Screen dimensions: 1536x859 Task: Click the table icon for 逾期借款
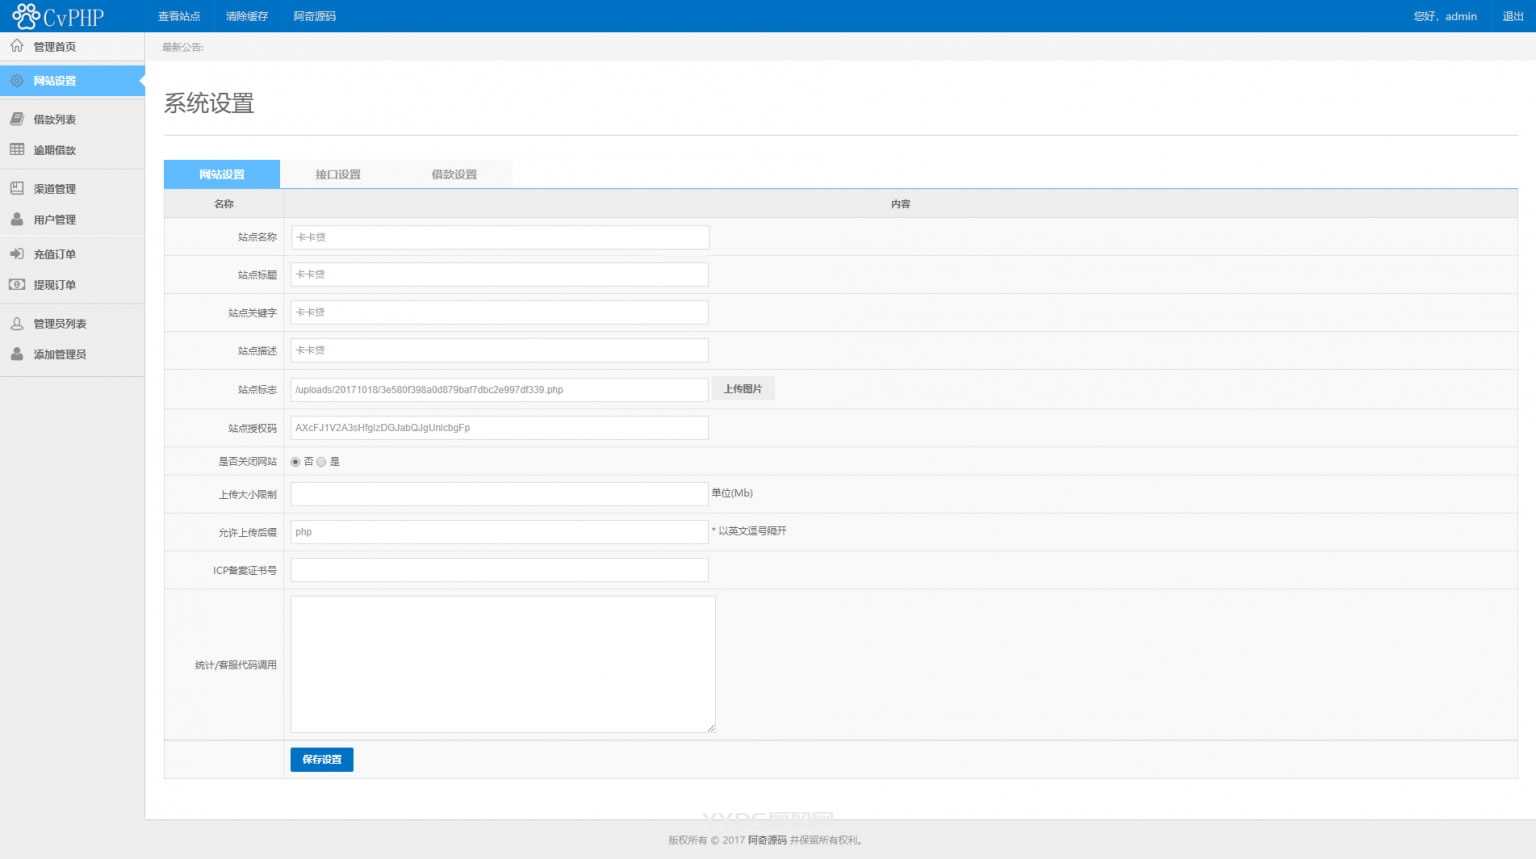click(17, 150)
